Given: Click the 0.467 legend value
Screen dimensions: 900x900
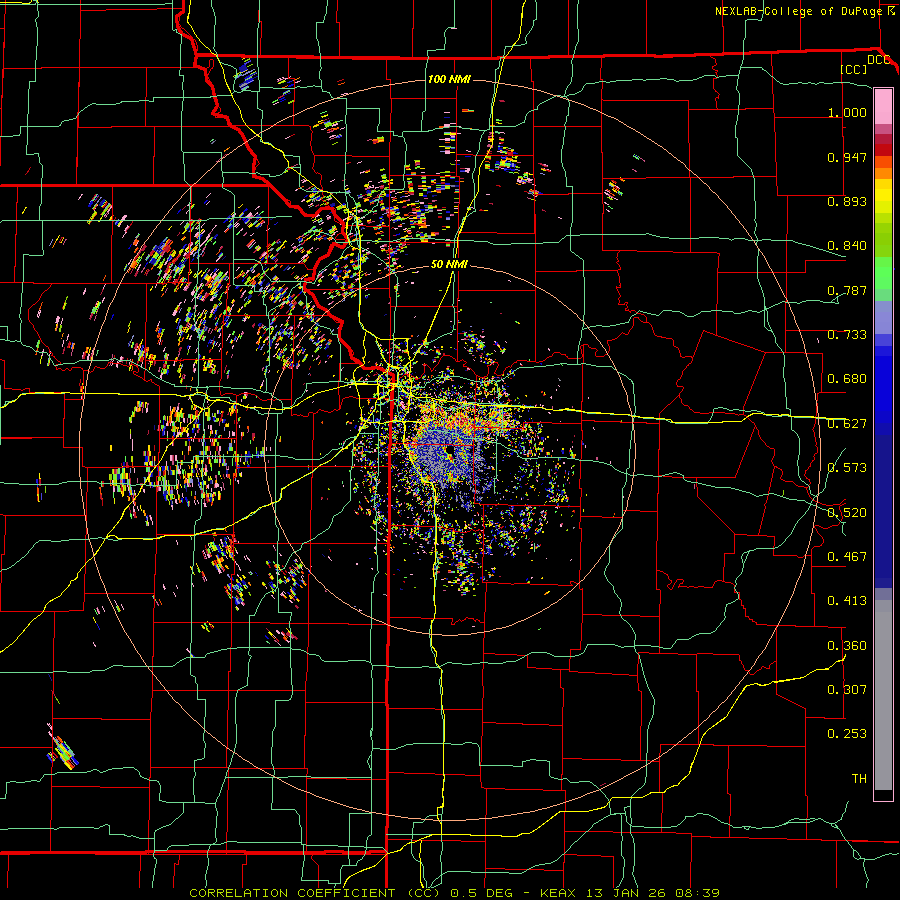Looking at the screenshot, I should pyautogui.click(x=847, y=557).
